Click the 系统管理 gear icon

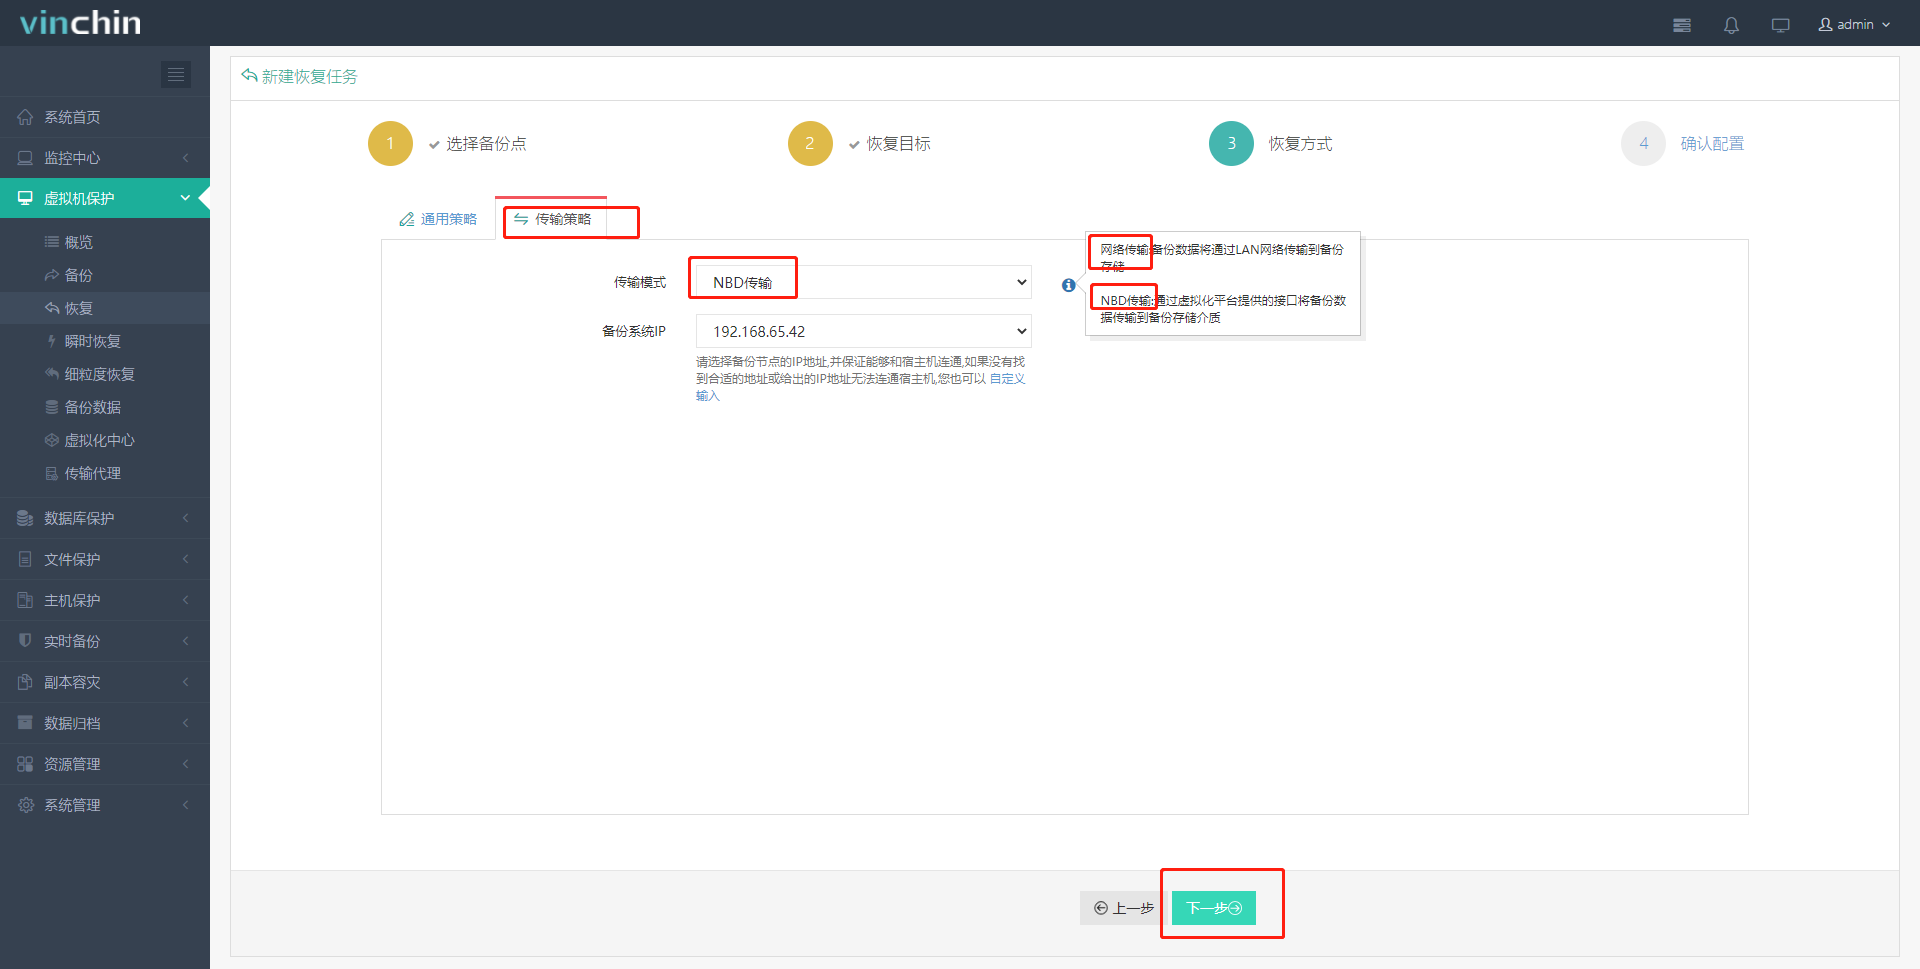(x=25, y=805)
